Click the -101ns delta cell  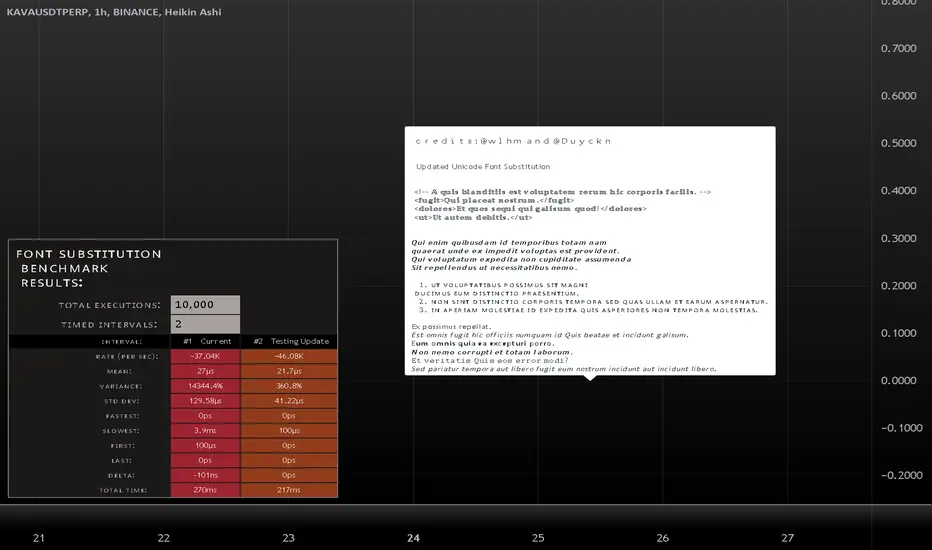pyautogui.click(x=206, y=475)
